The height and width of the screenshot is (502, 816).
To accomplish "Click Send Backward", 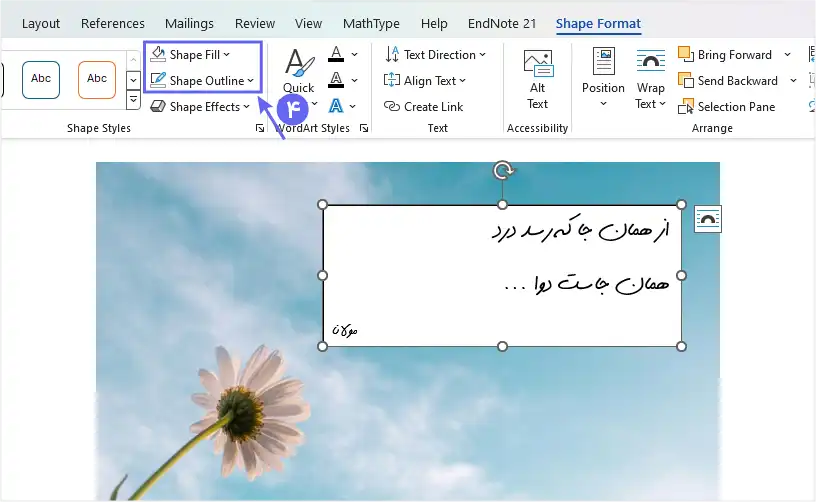I will 729,81.
